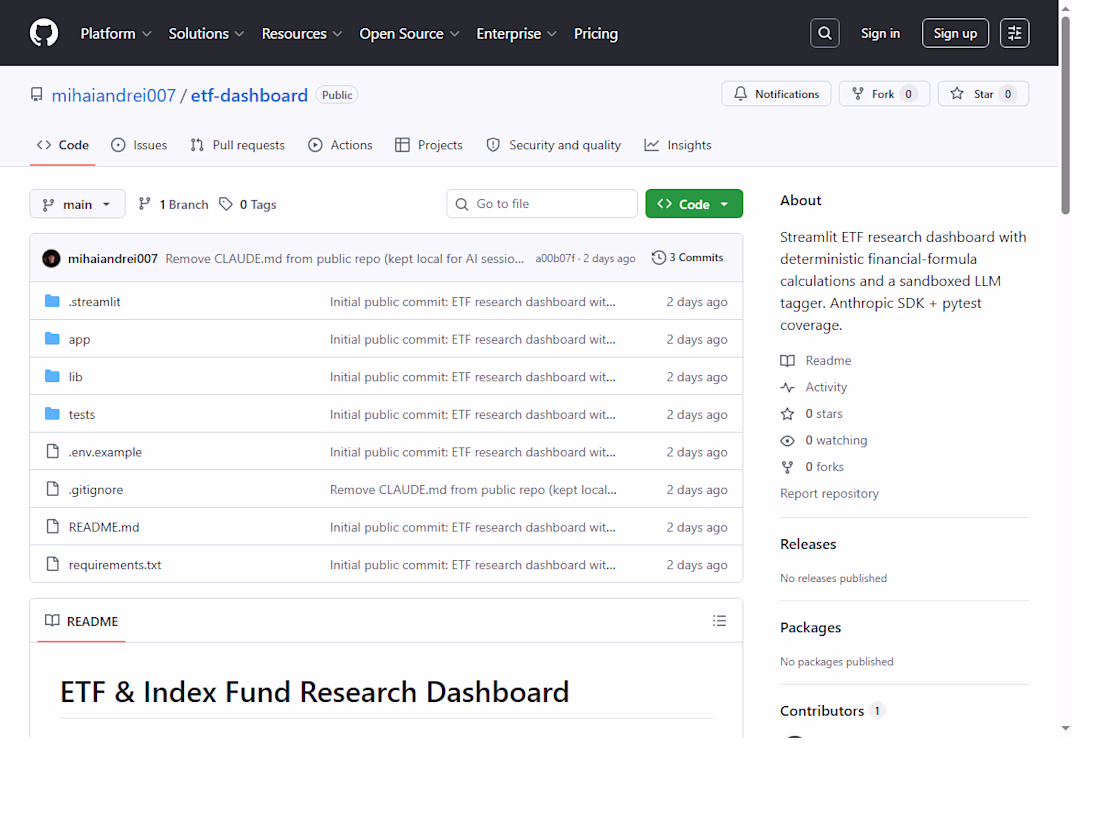Open the mihaiandrei007 owner link
Screen dimensions: 1100x825
[x=114, y=95]
